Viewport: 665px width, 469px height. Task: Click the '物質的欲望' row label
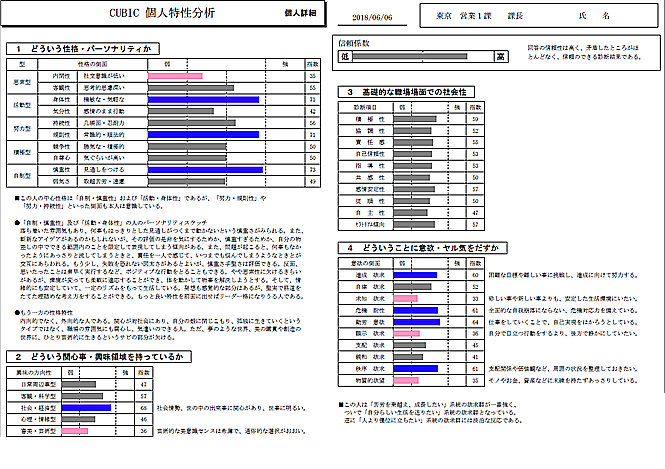pyautogui.click(x=370, y=381)
